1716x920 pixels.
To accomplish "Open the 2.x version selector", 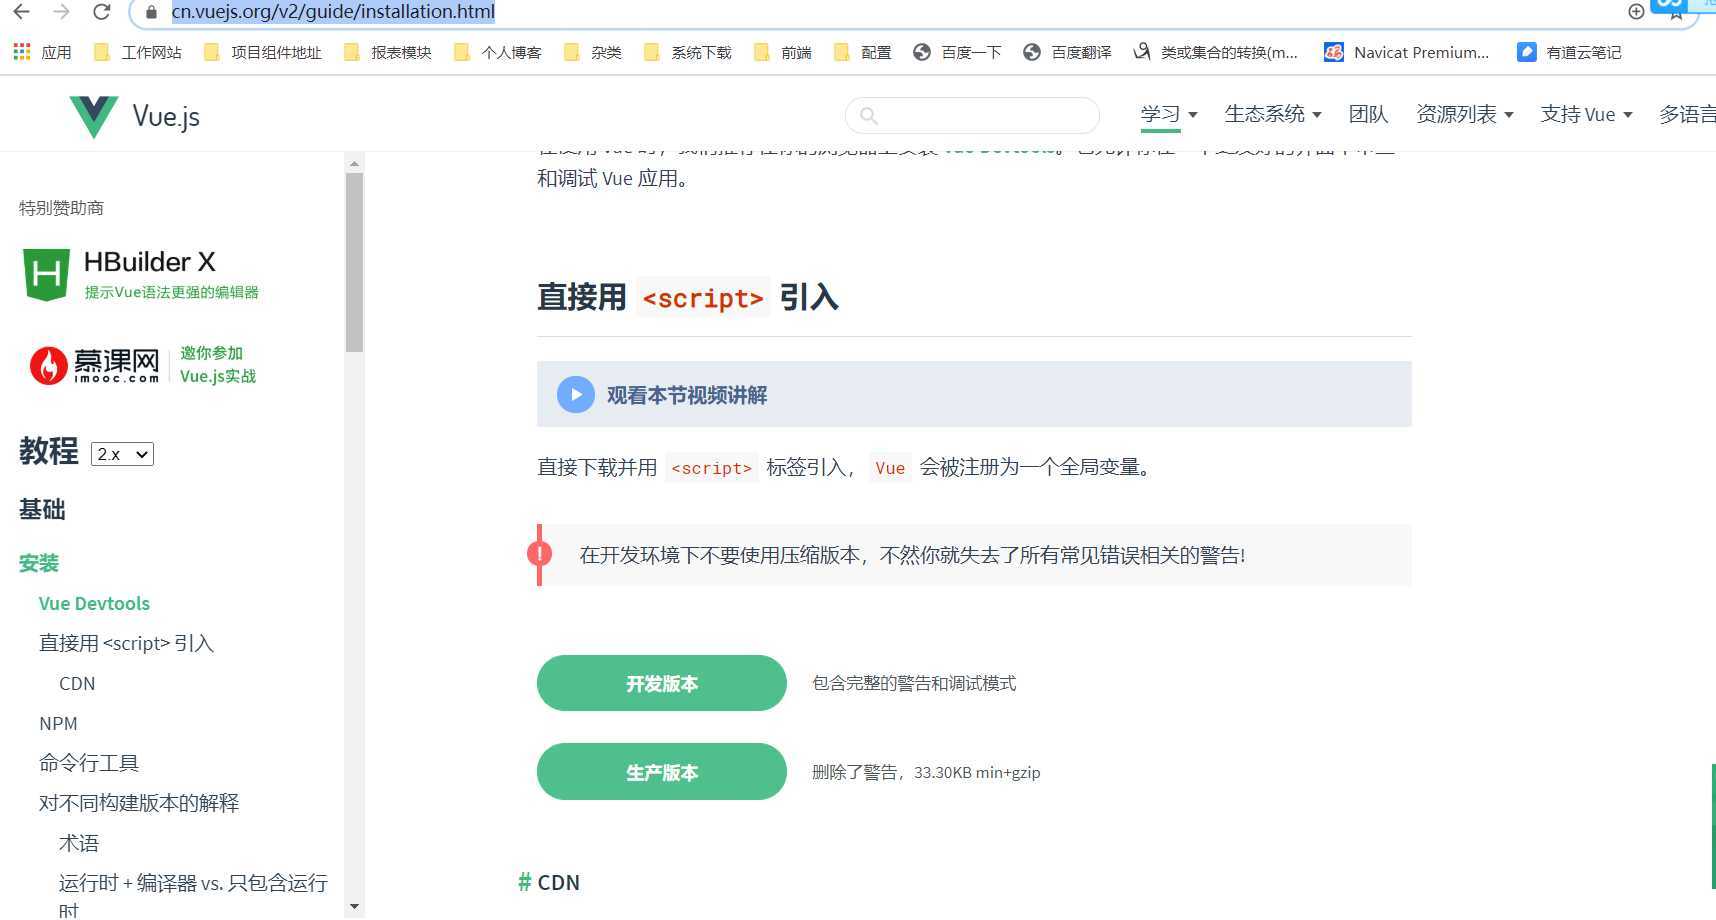I will [x=122, y=454].
